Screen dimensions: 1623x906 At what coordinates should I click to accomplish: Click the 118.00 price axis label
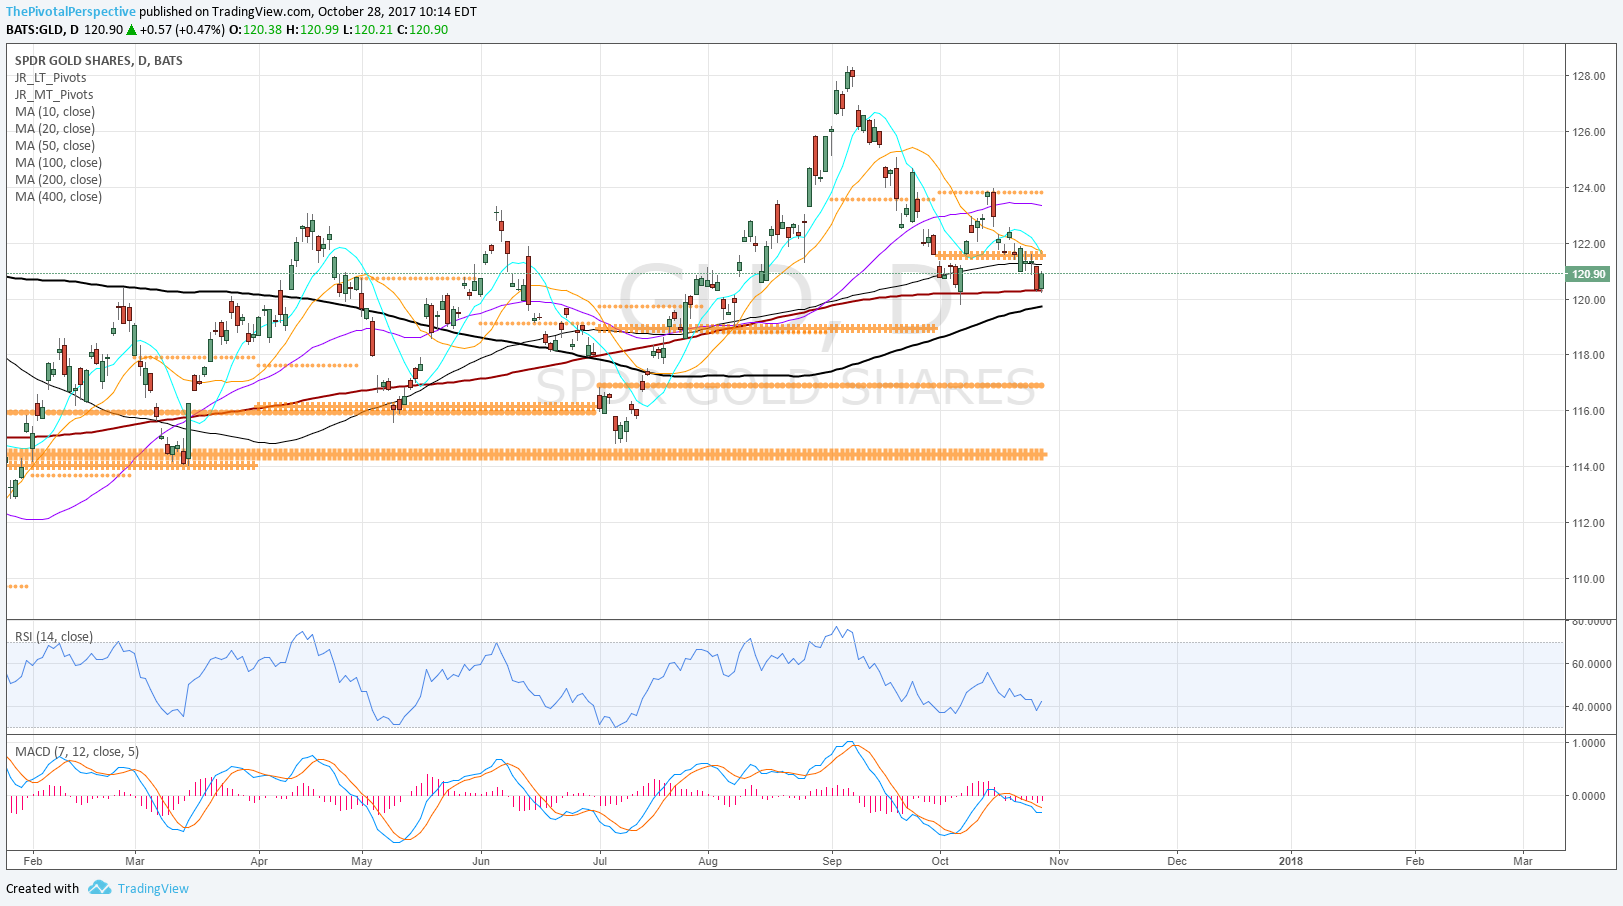point(1589,355)
